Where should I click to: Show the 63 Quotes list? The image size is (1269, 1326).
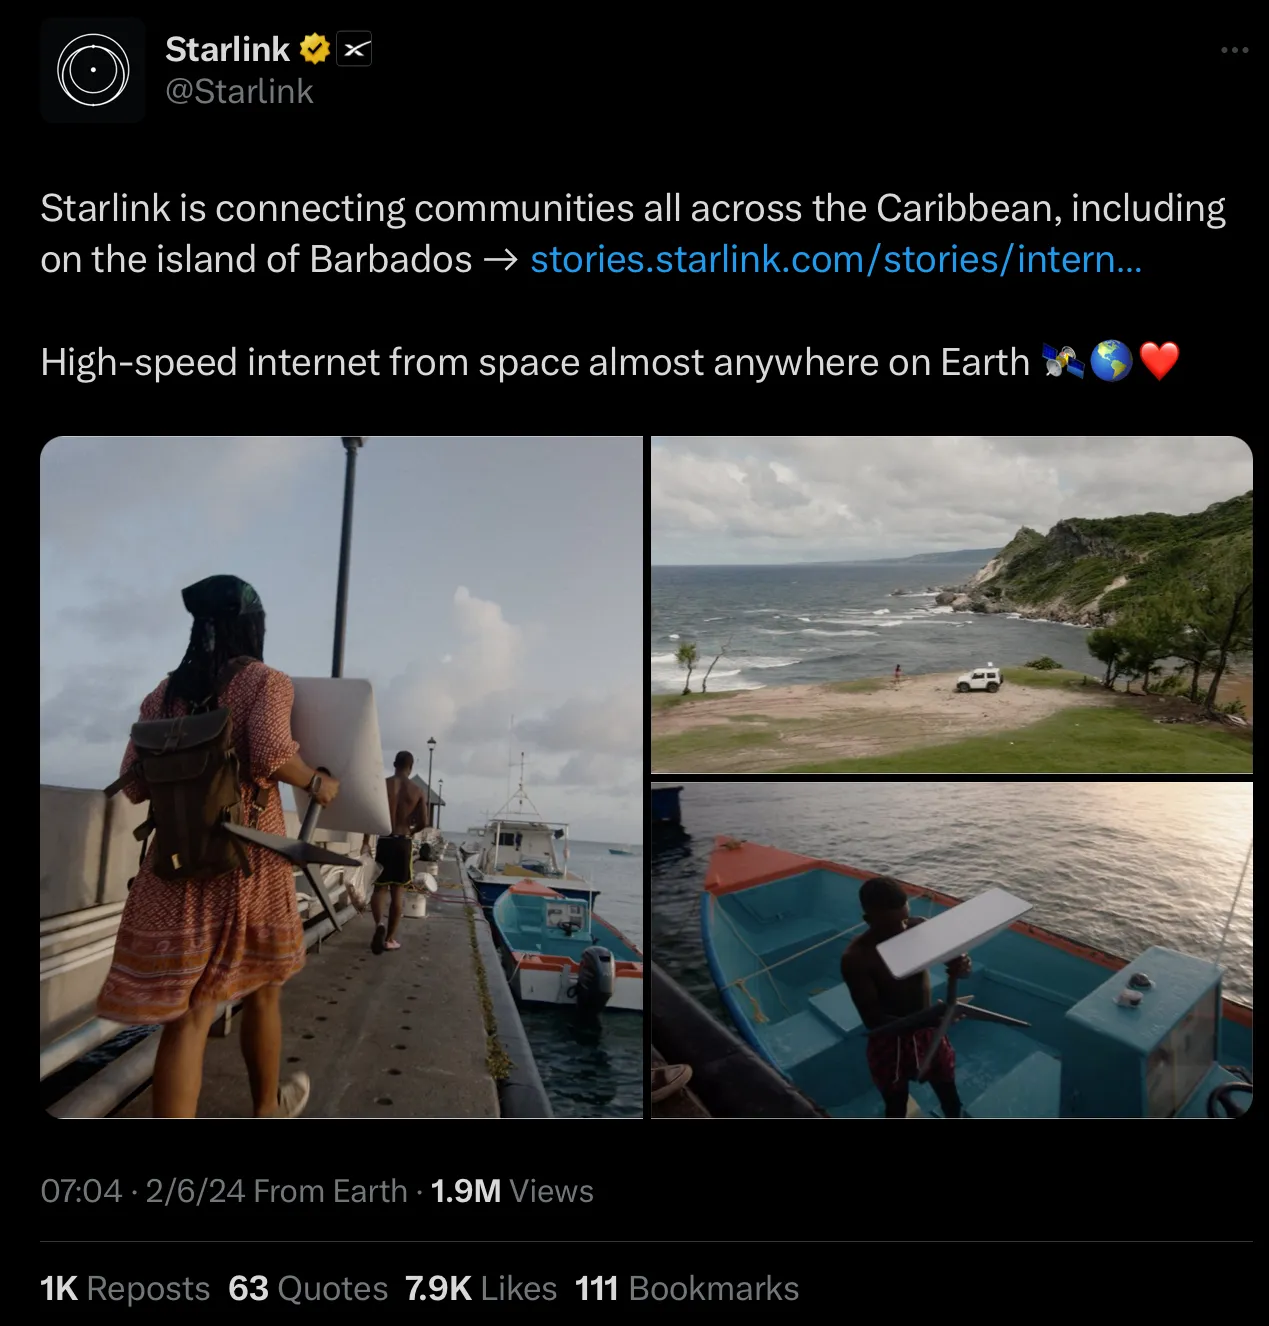(x=308, y=1289)
